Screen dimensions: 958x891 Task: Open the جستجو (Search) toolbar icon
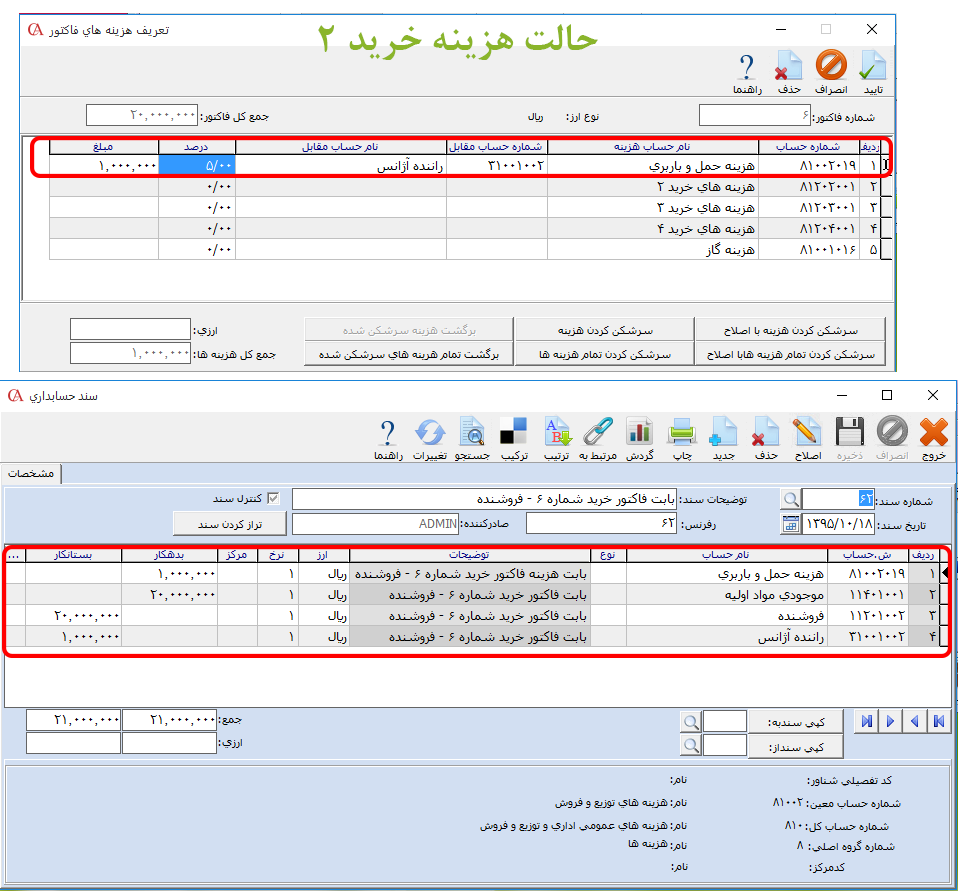(x=471, y=432)
